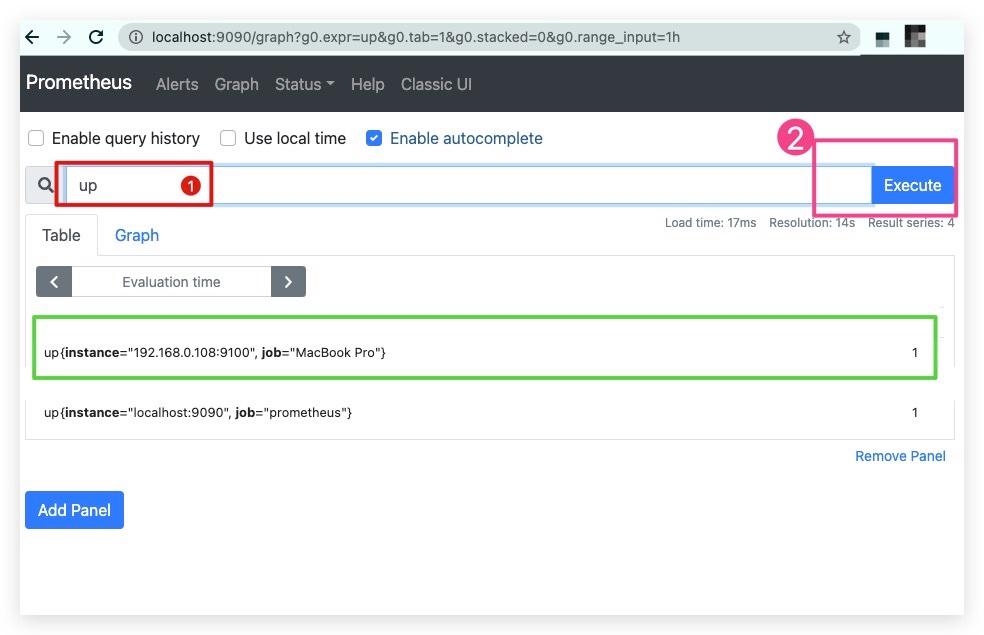Click the magnifier icon beside query input
984x635 pixels.
[45, 185]
